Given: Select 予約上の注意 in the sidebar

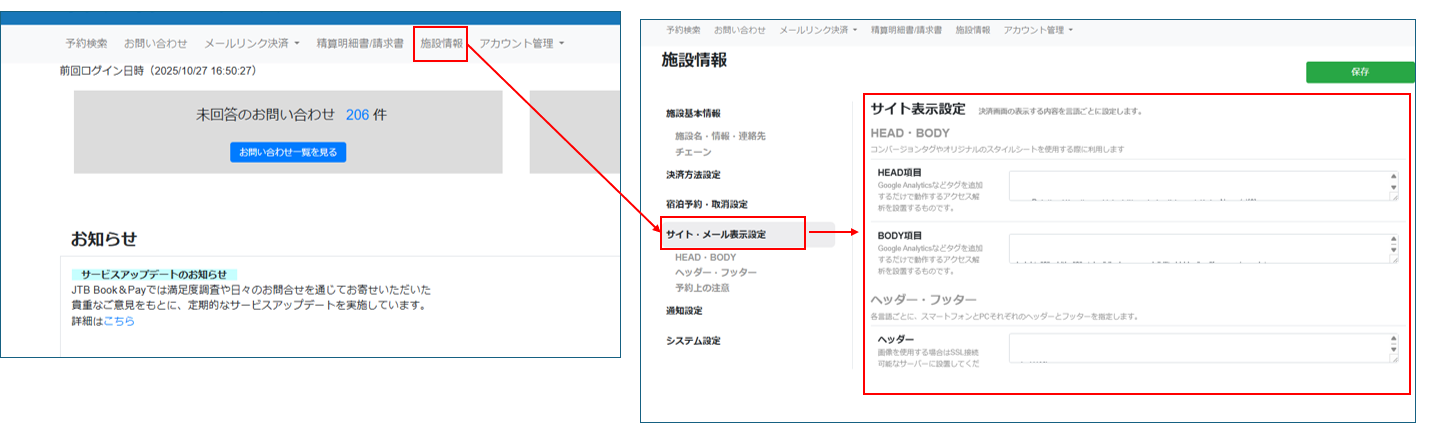Looking at the screenshot, I should pyautogui.click(x=702, y=287).
